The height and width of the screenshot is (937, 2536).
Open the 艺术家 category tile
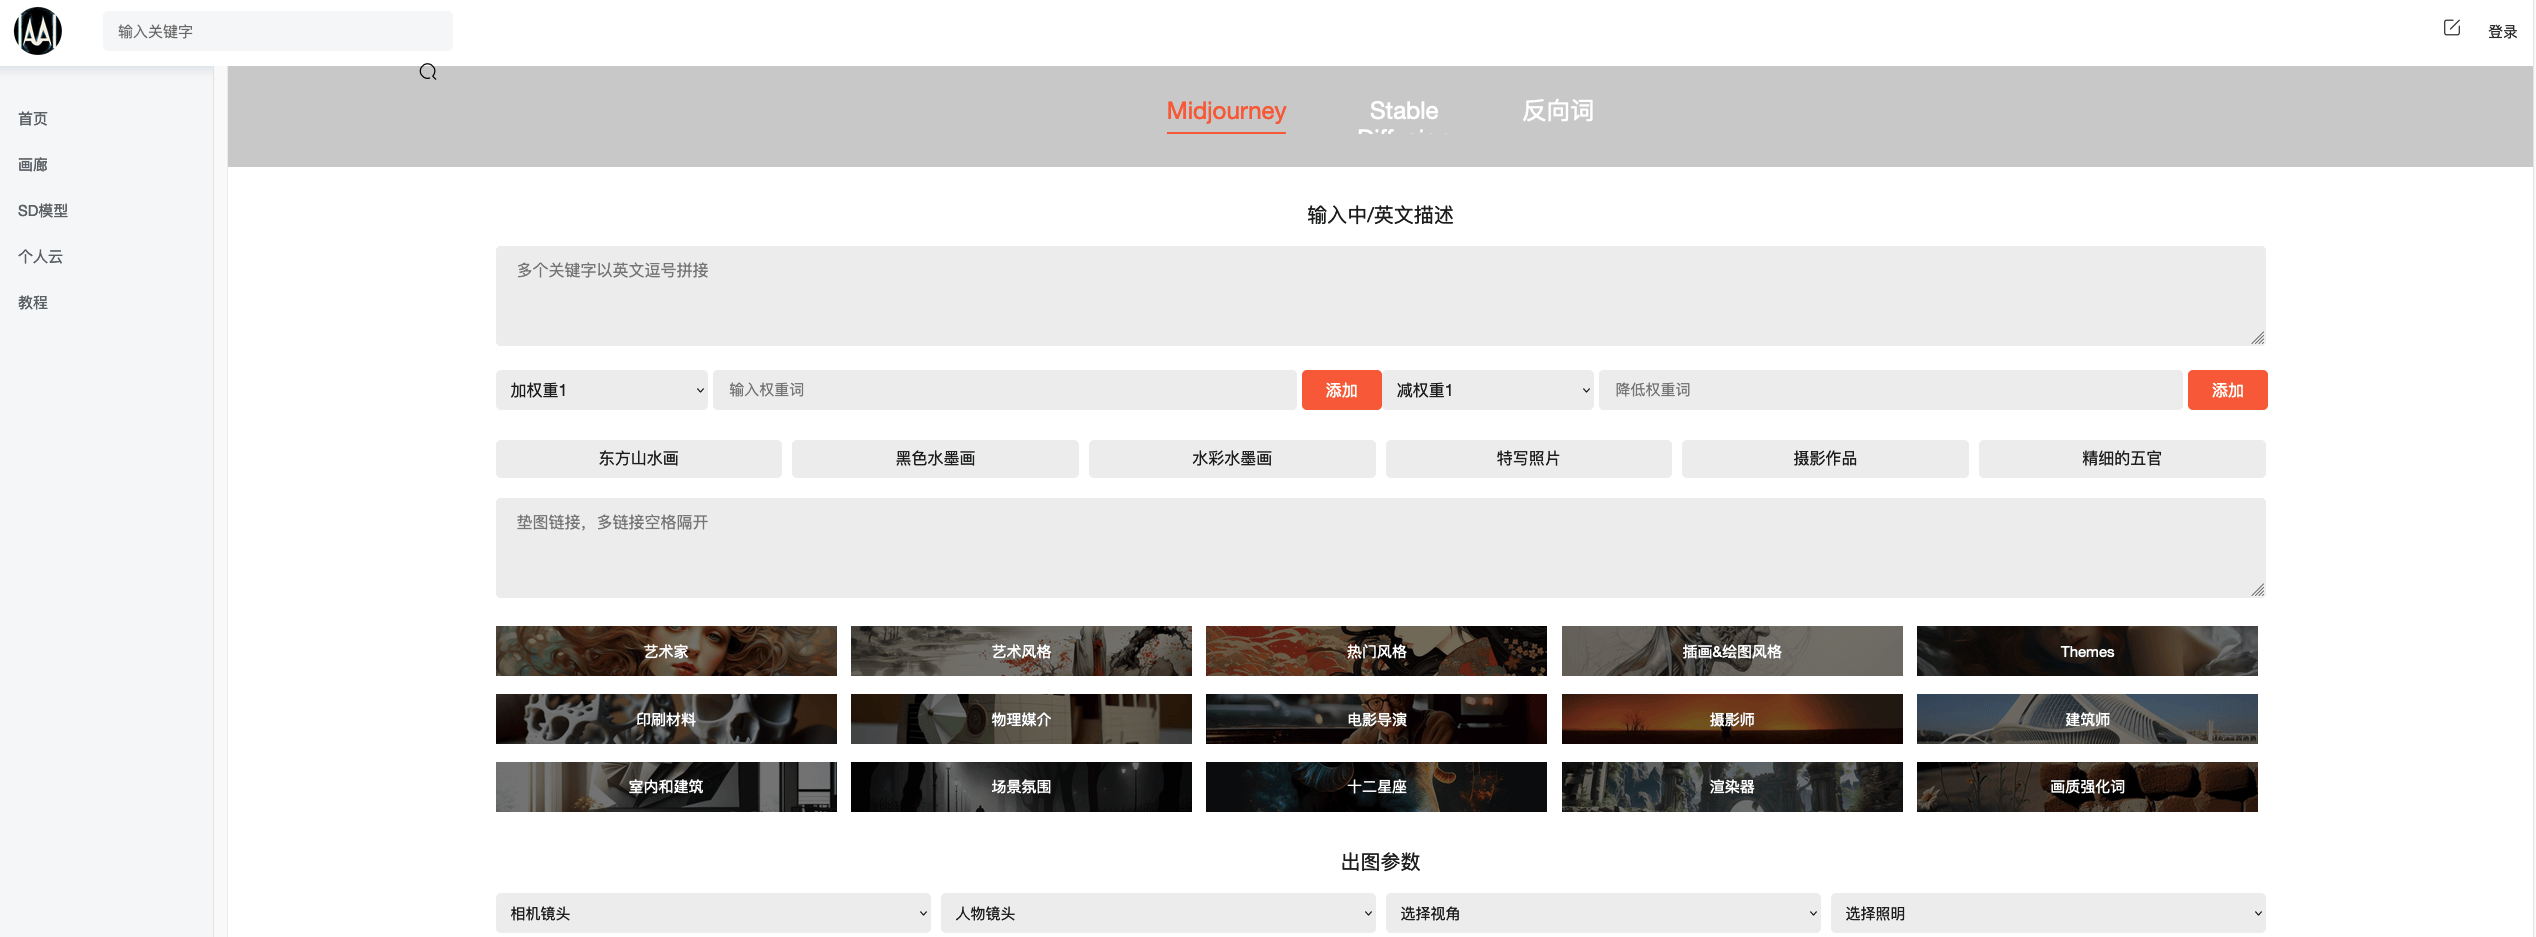click(666, 651)
